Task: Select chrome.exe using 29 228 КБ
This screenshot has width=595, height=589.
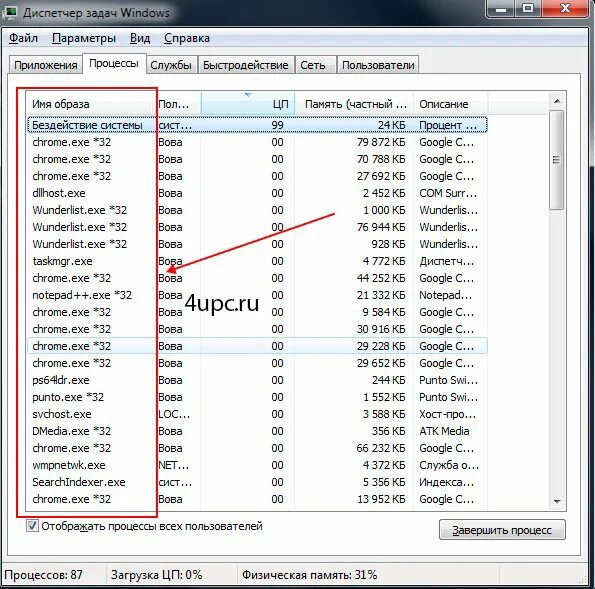Action: (257, 346)
